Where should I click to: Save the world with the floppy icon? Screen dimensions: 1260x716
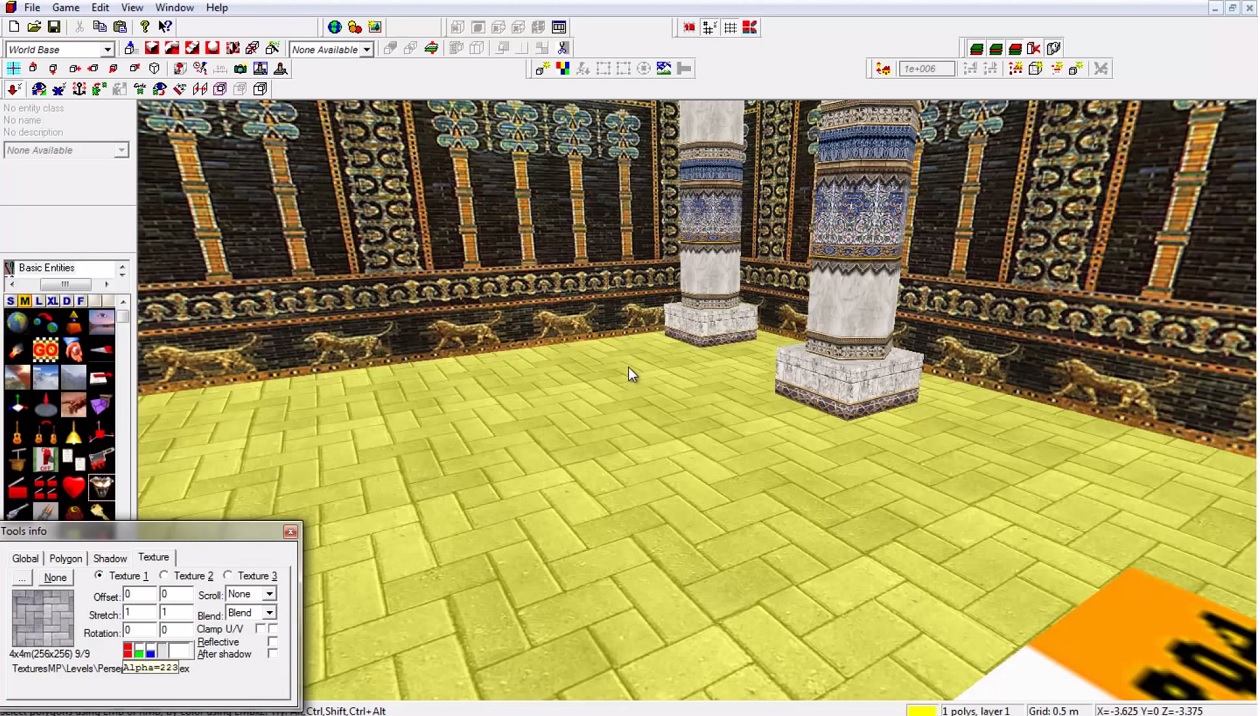[54, 27]
